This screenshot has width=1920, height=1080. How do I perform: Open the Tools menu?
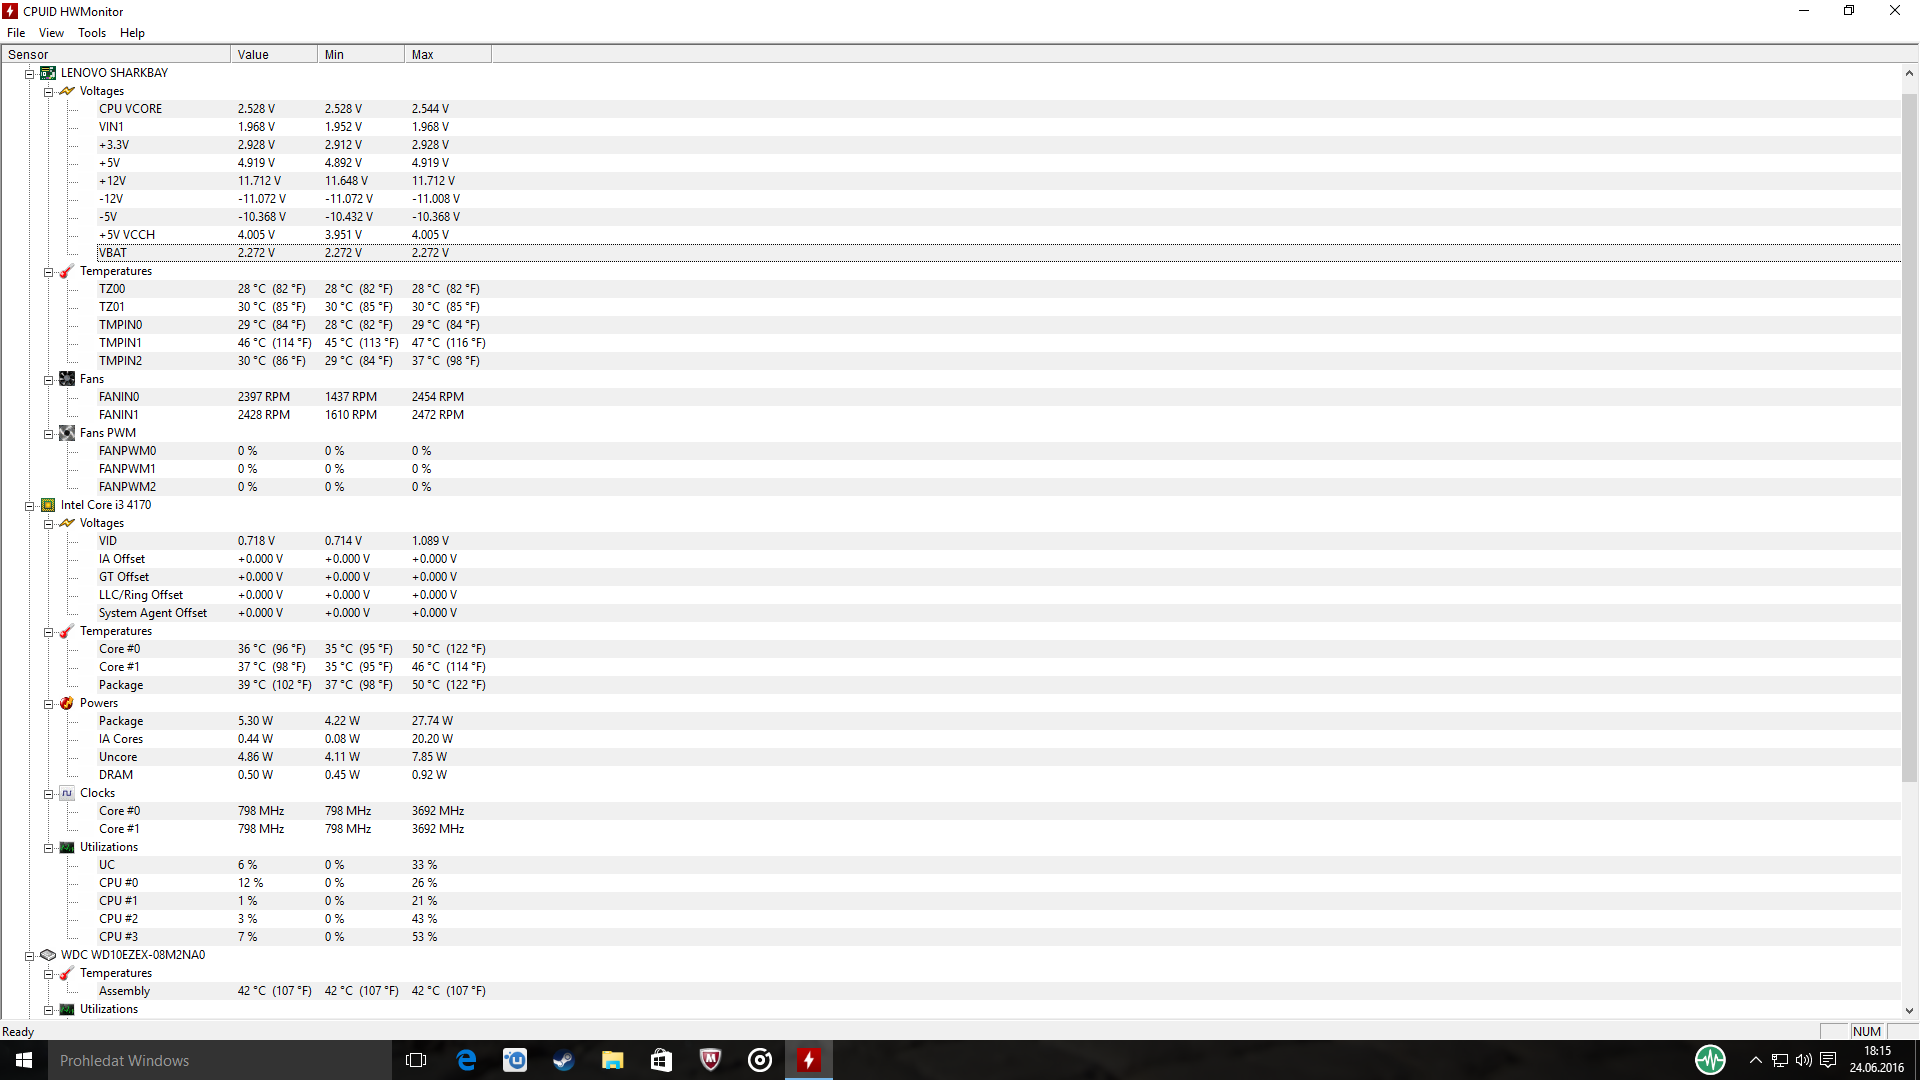tap(92, 33)
